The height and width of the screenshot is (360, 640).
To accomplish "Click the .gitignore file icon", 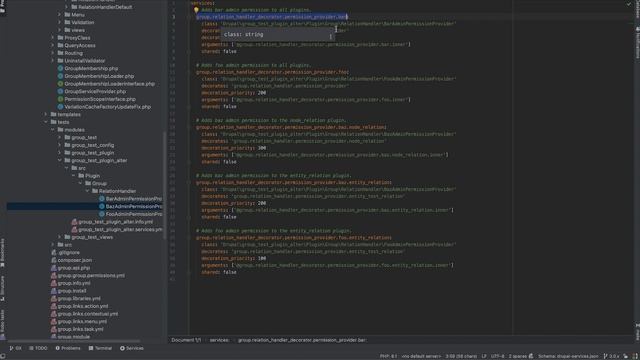I will coord(53,252).
